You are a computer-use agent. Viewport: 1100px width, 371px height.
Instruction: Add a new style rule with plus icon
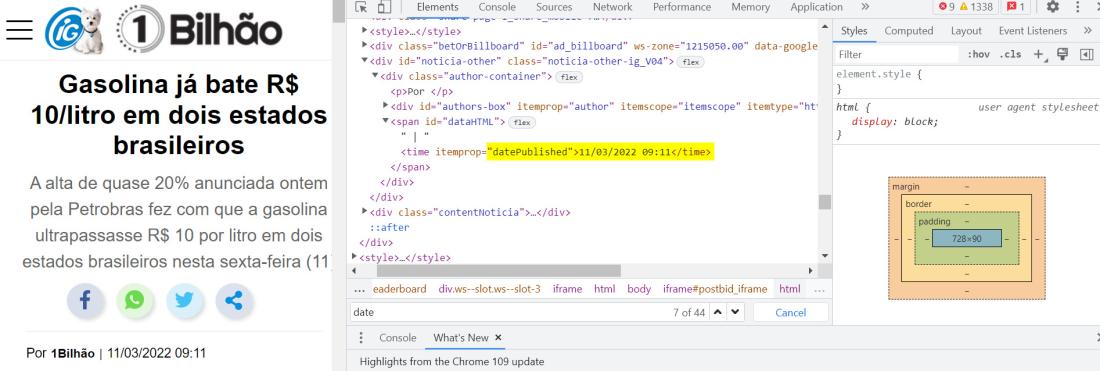point(1039,54)
